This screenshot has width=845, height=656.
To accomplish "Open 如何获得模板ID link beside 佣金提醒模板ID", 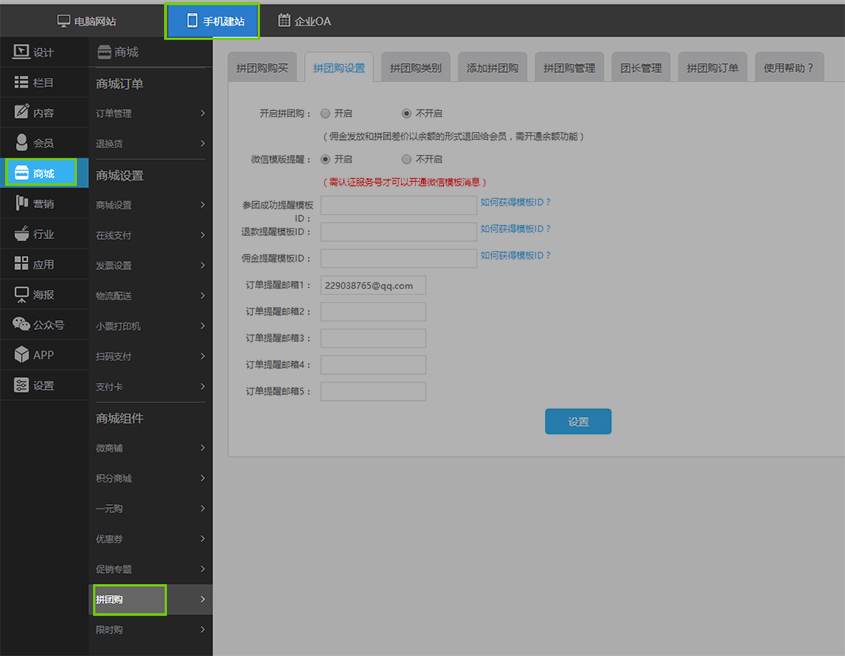I will click(x=515, y=255).
